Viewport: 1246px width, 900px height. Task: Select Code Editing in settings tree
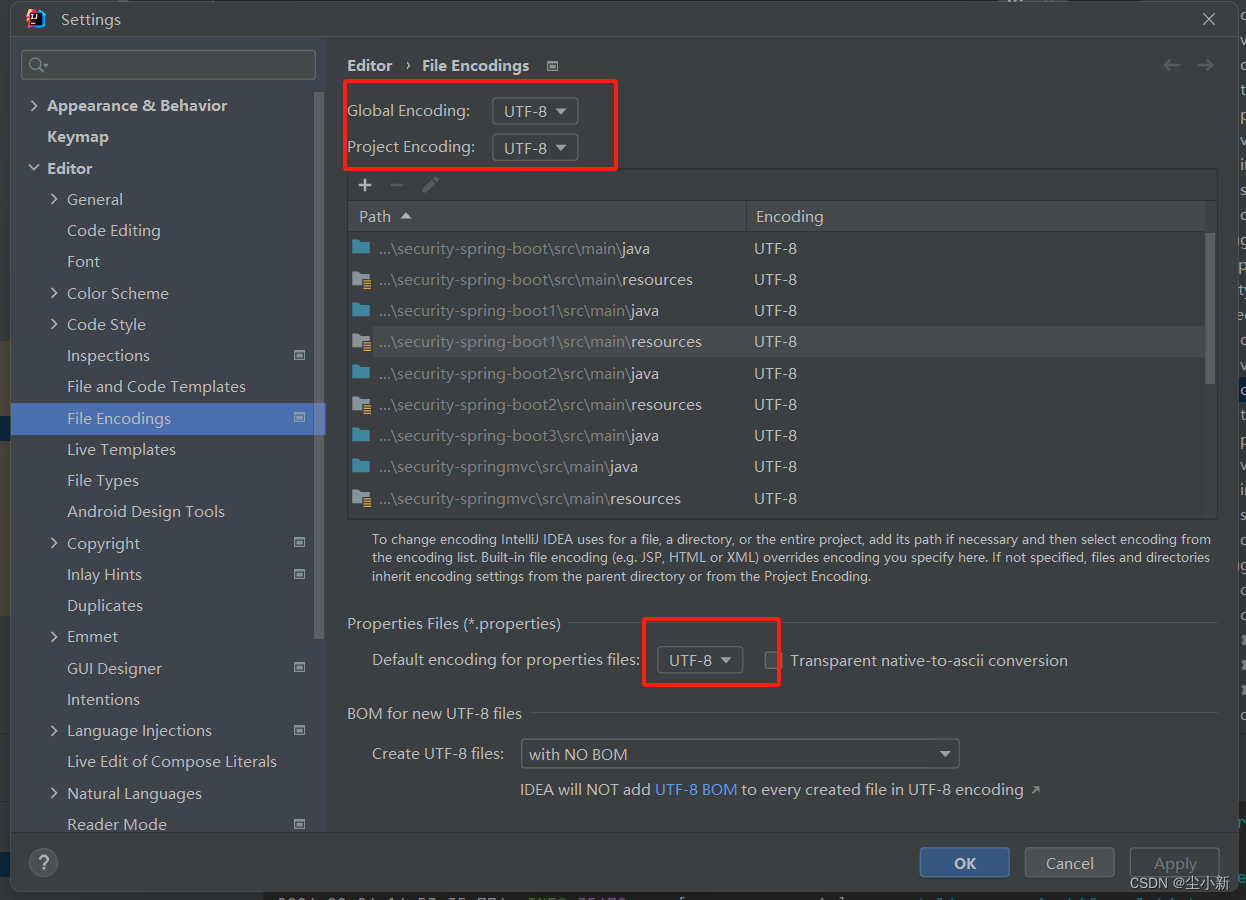[x=114, y=230]
